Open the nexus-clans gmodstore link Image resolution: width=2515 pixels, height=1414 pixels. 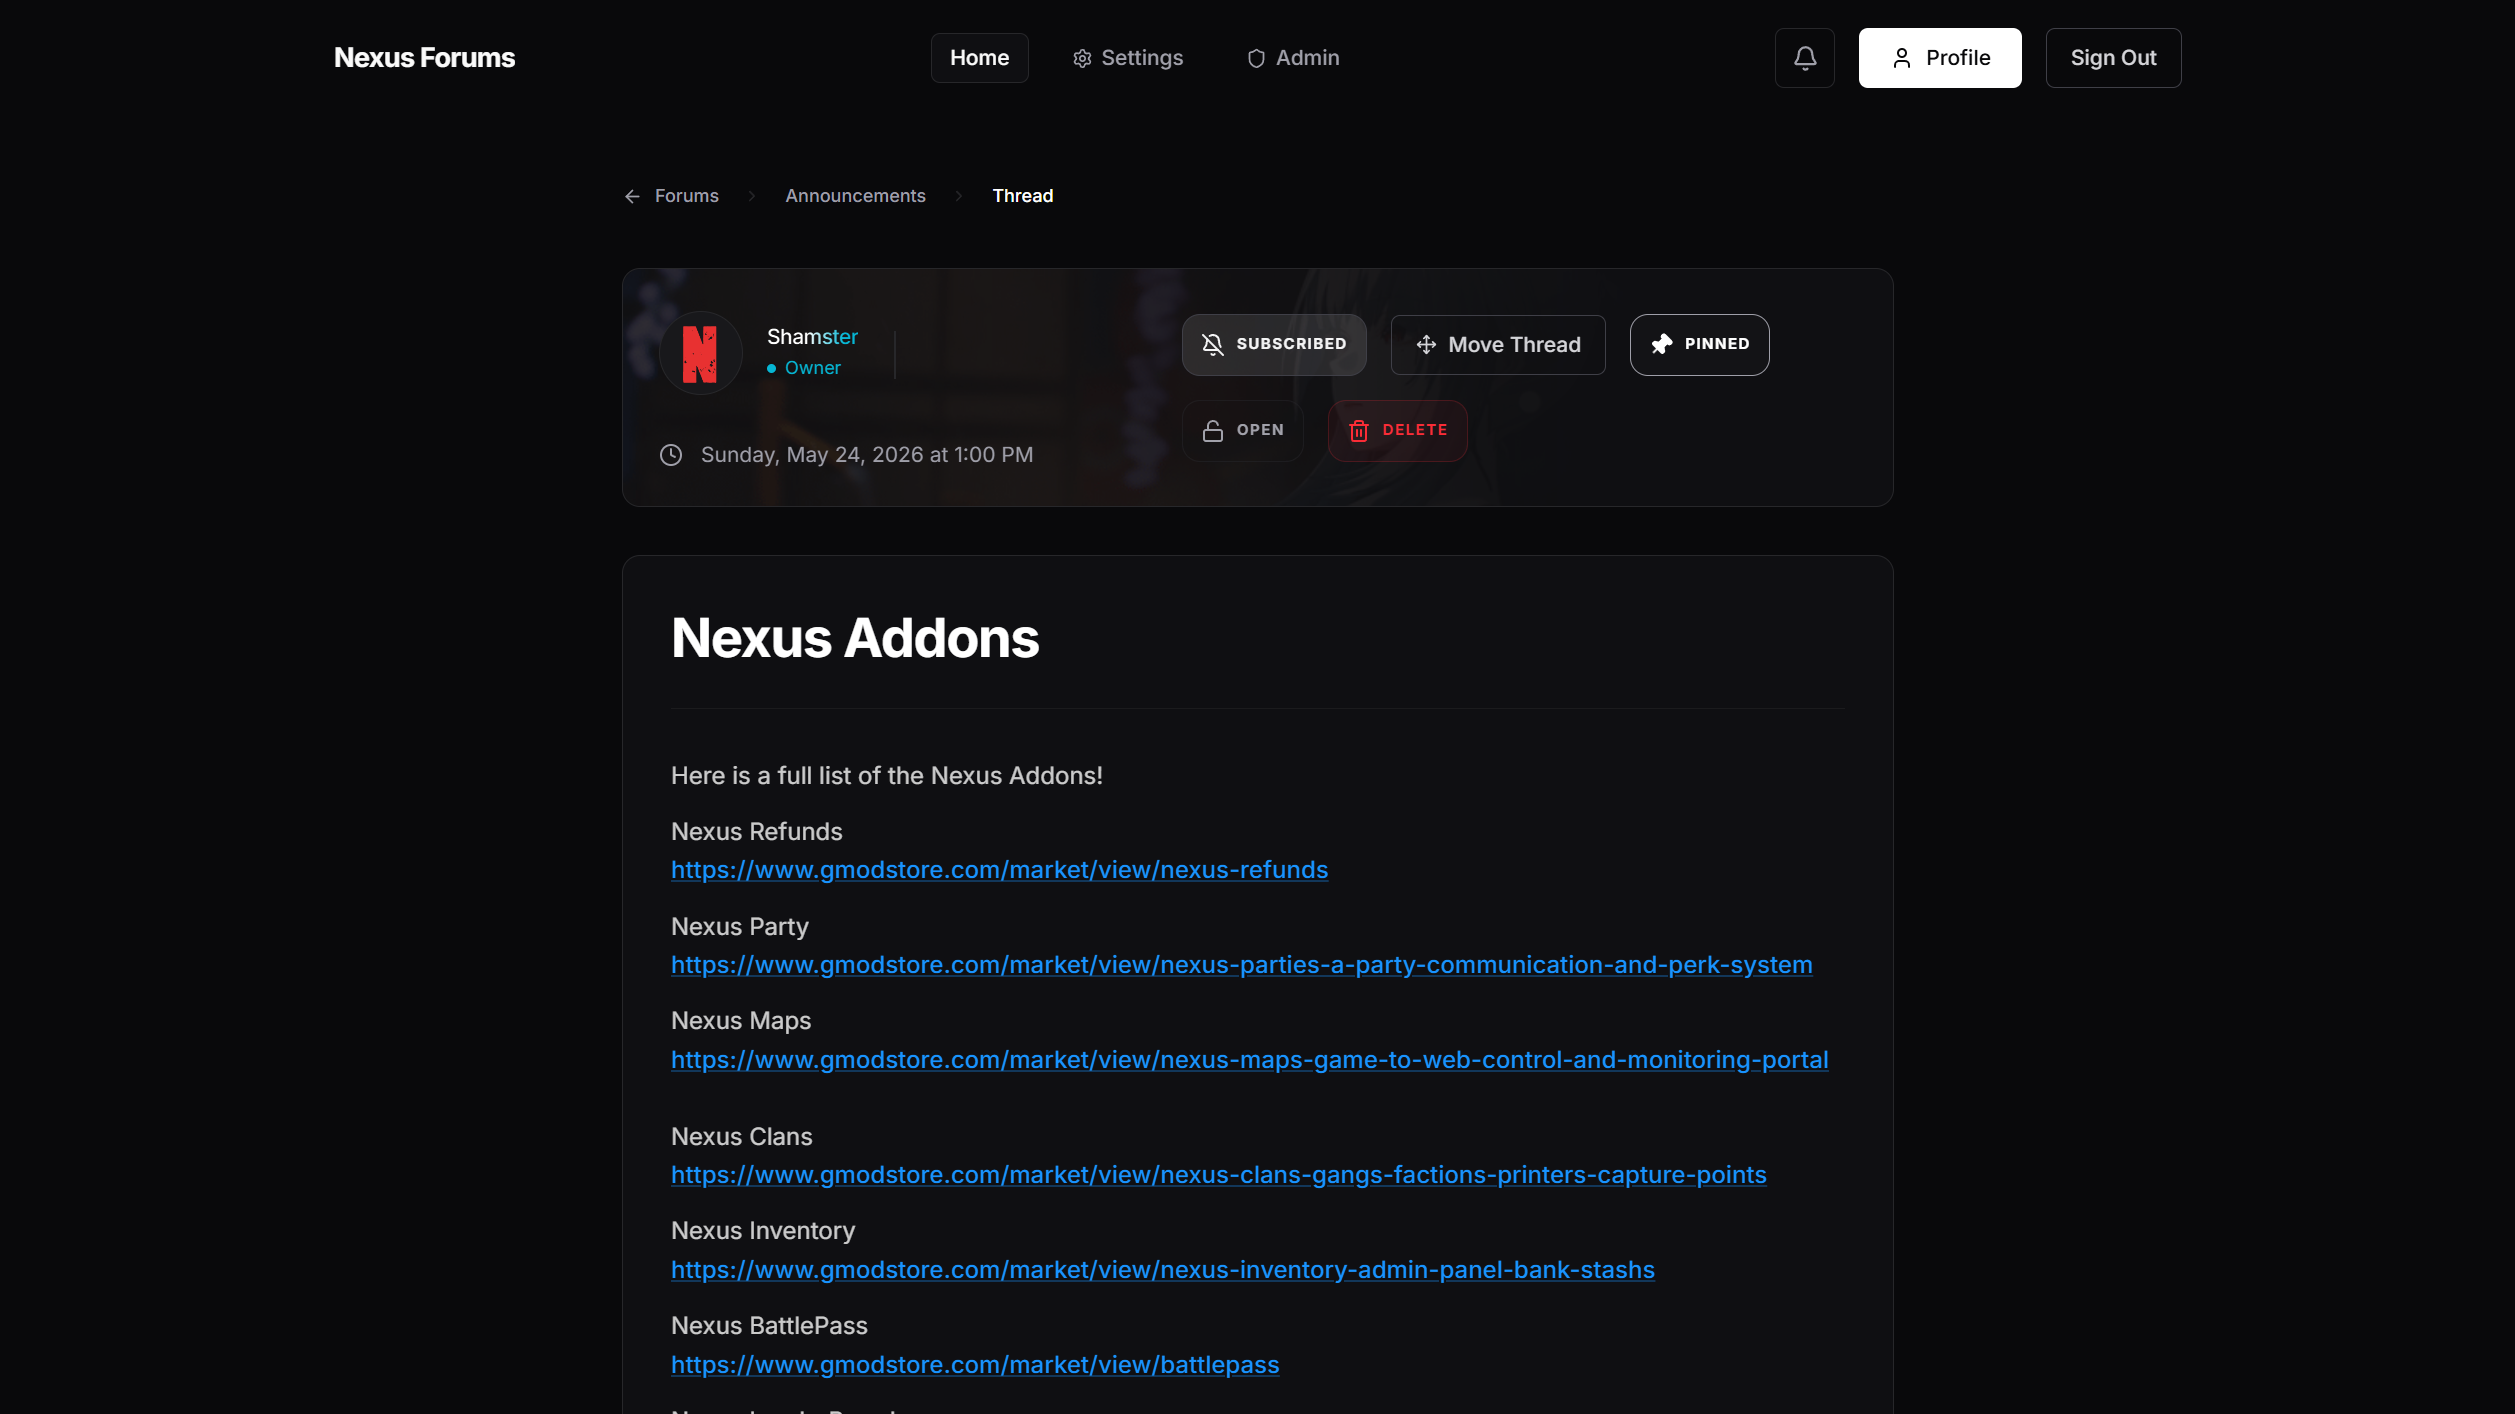point(1218,1175)
